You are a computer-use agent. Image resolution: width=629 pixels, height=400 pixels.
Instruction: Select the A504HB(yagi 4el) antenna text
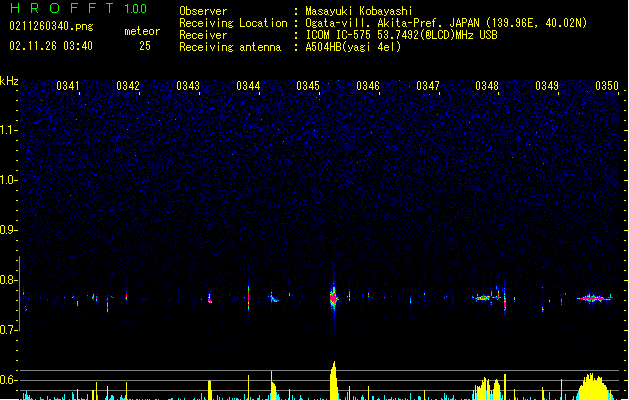tap(353, 47)
